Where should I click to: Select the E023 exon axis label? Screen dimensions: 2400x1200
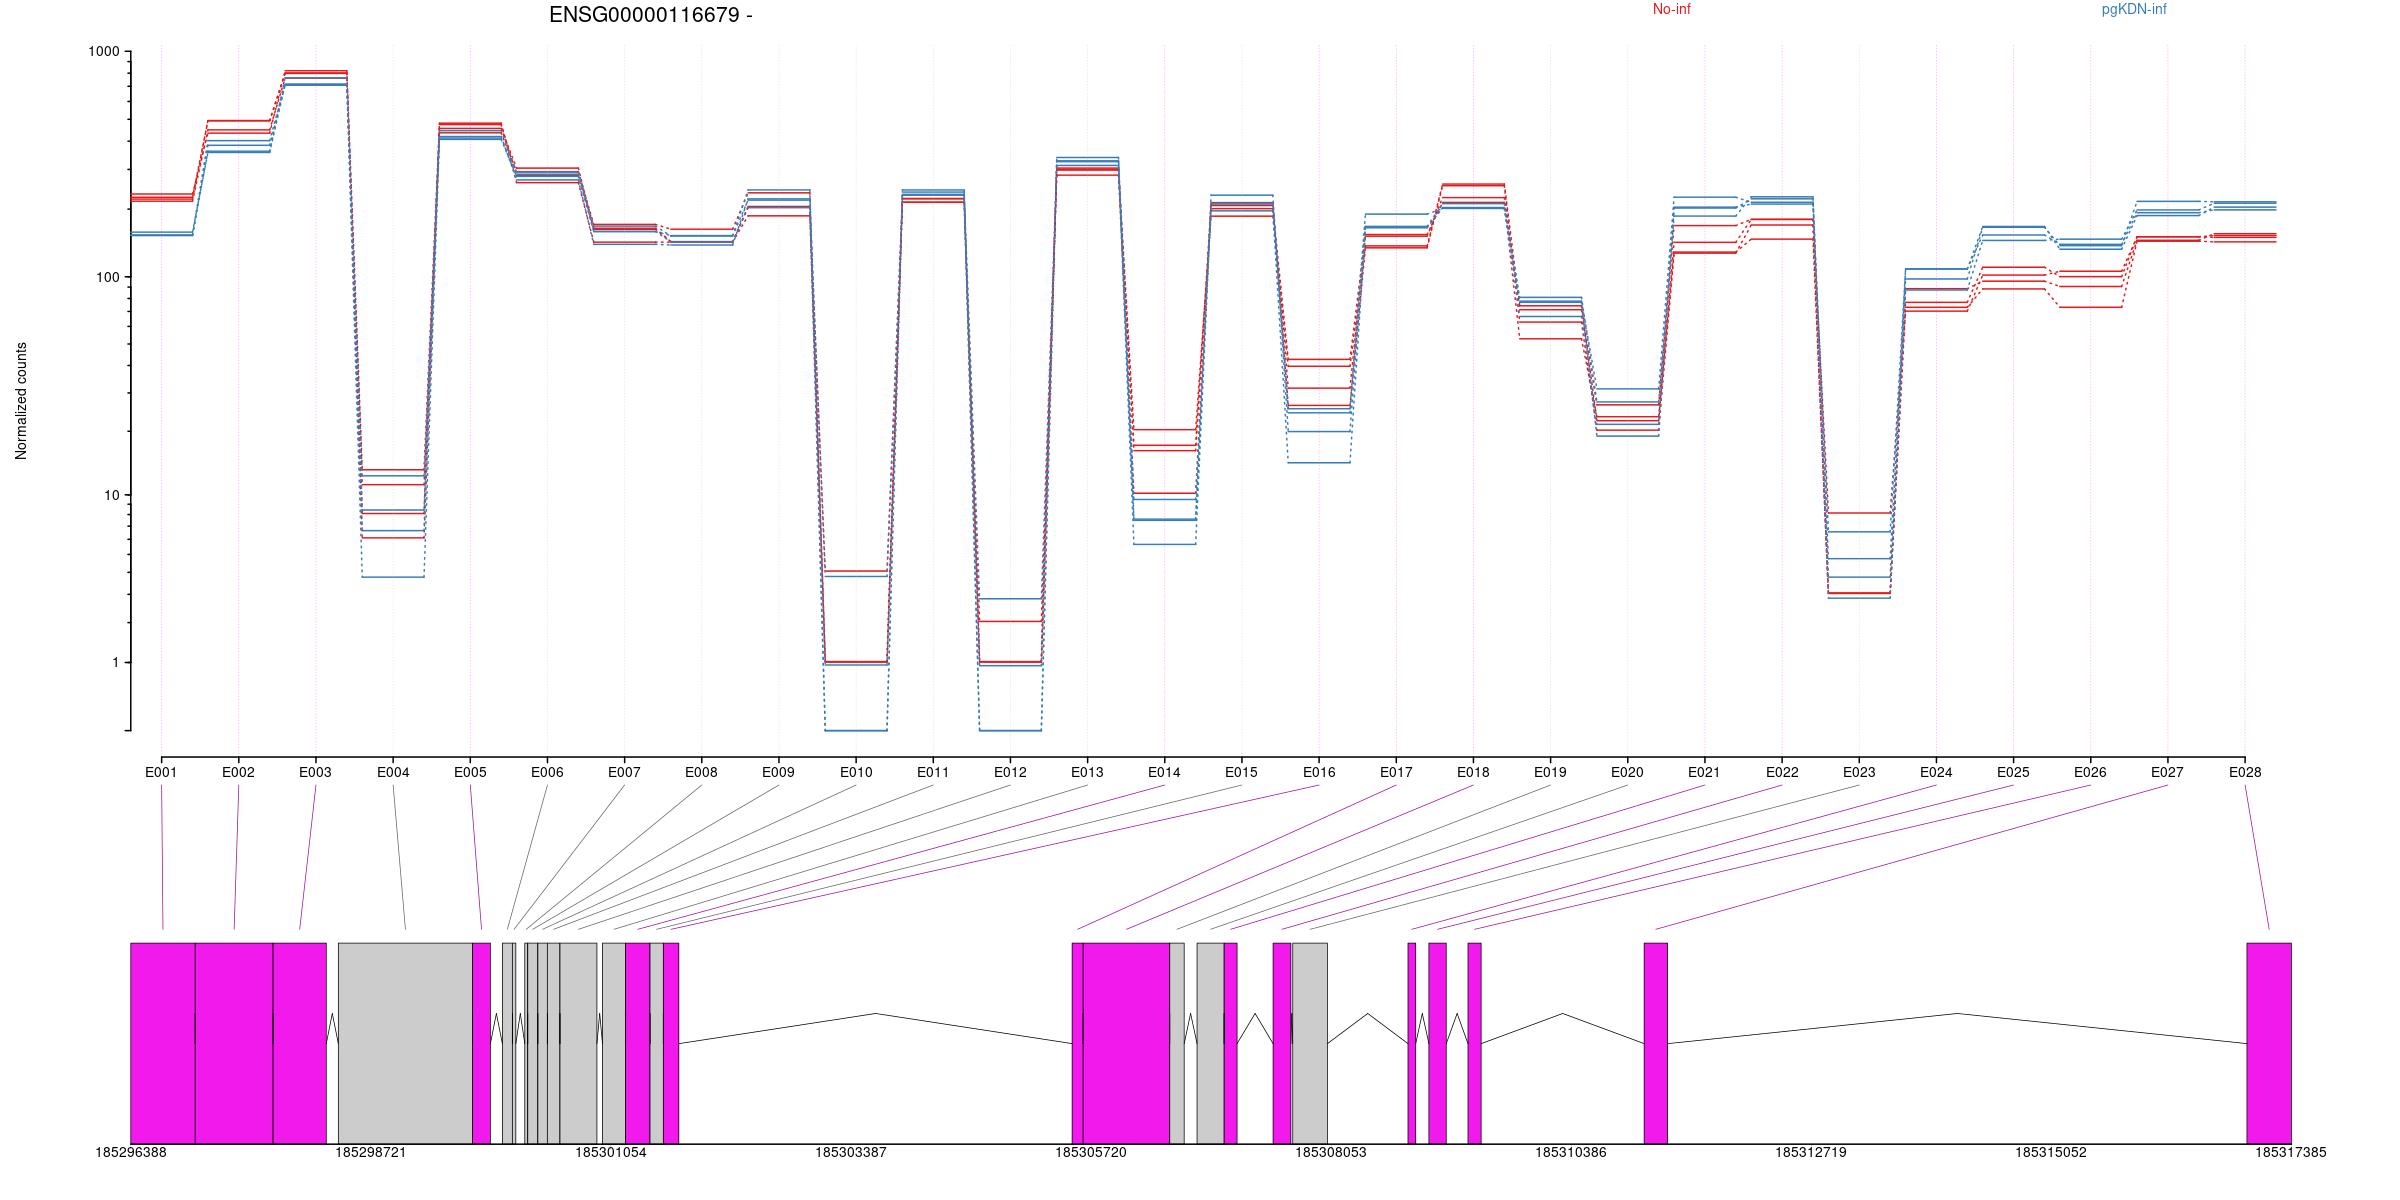tap(1859, 772)
